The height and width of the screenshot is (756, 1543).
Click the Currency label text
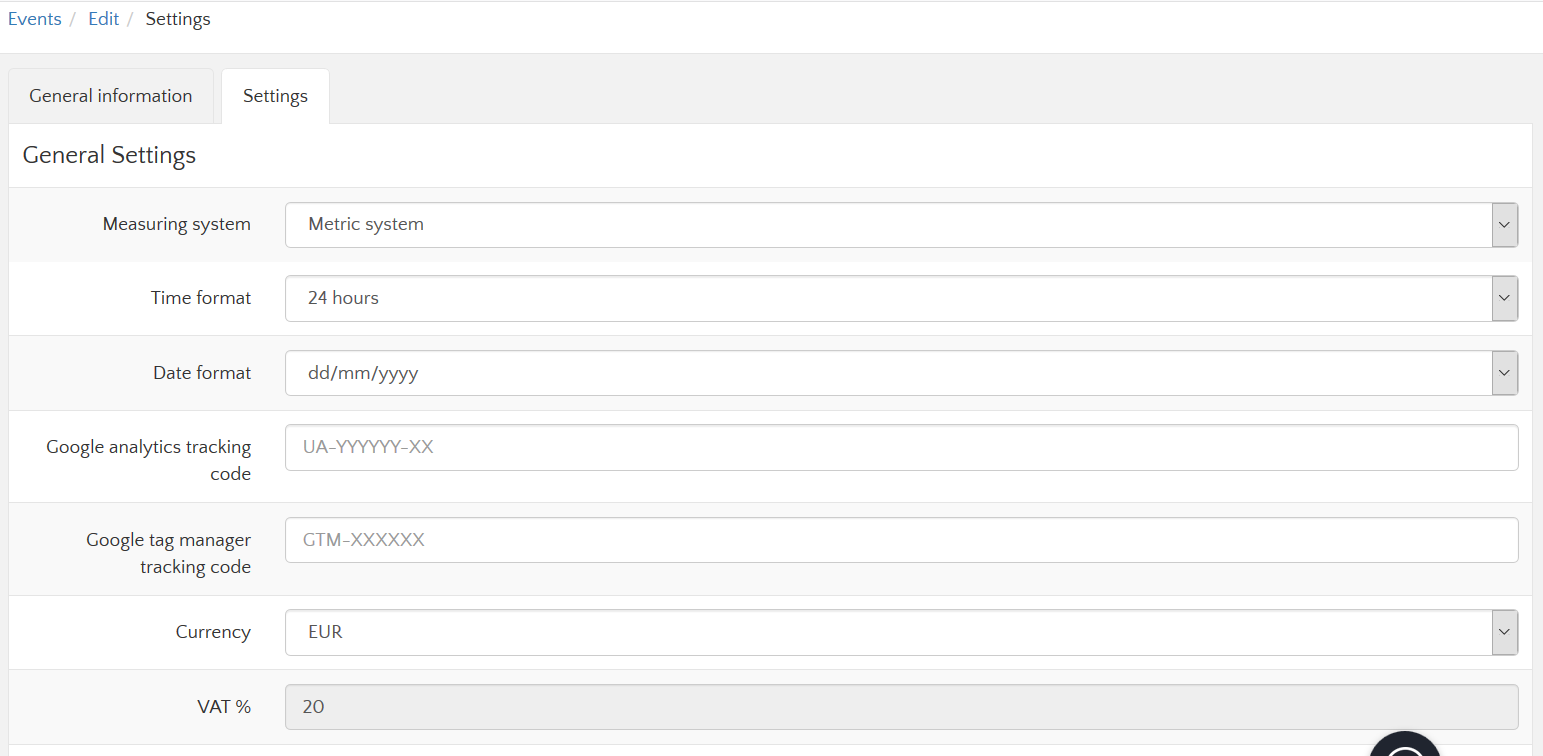[213, 632]
